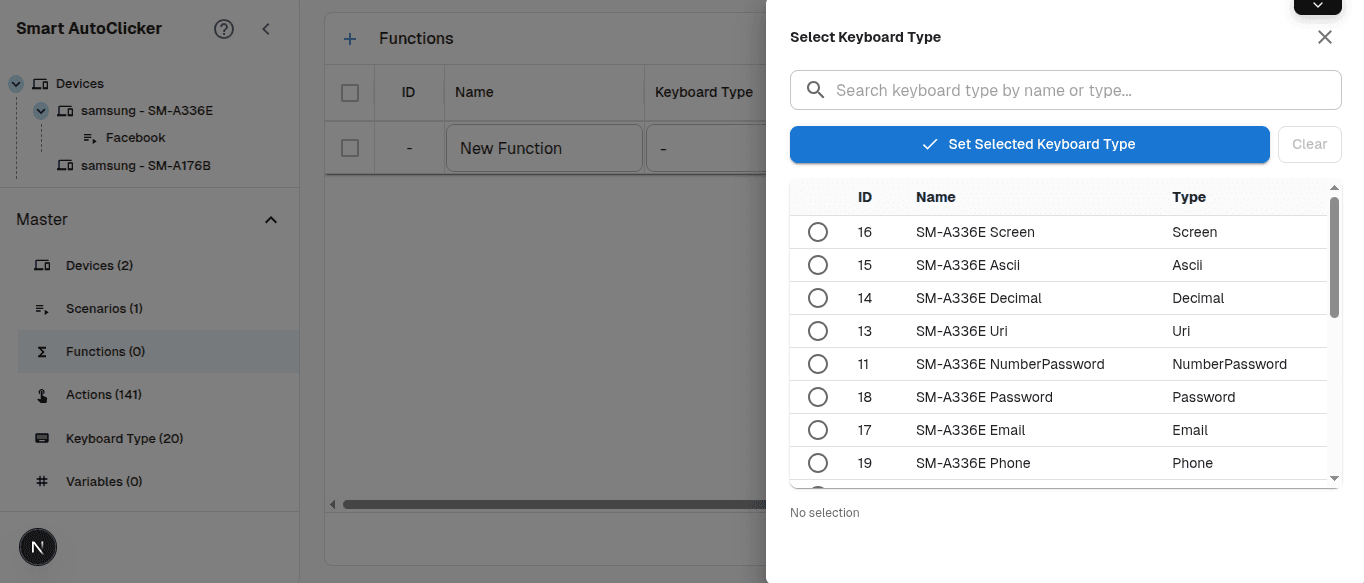Click the plus icon to add a function
Image resolution: width=1364 pixels, height=583 pixels.
350,38
